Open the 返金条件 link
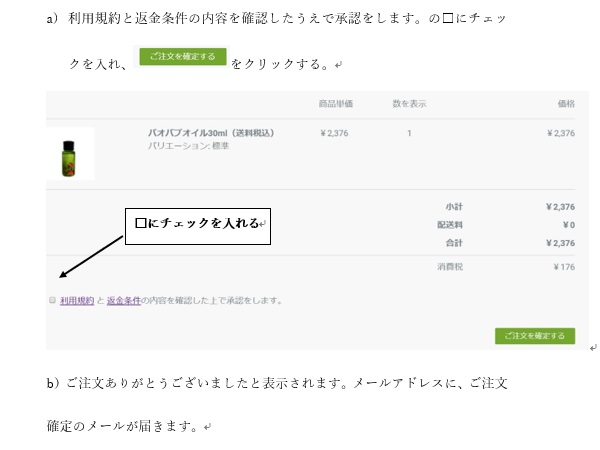Image resolution: width=600 pixels, height=450 pixels. 124,300
